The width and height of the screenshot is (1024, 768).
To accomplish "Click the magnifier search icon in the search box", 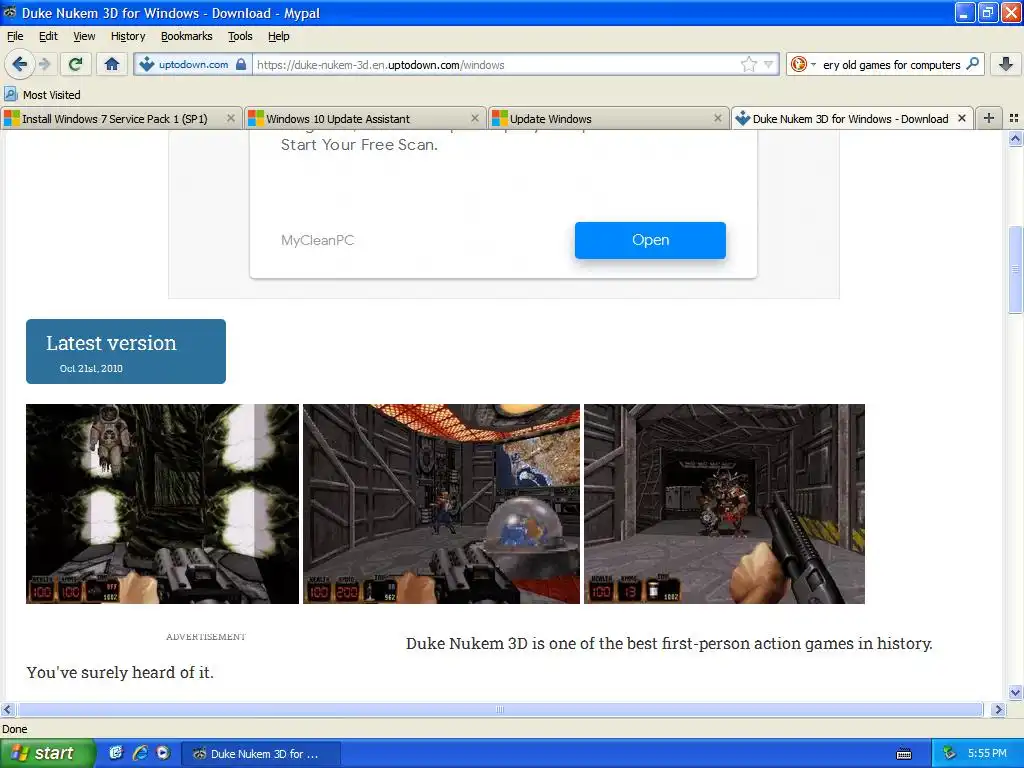I will [972, 64].
